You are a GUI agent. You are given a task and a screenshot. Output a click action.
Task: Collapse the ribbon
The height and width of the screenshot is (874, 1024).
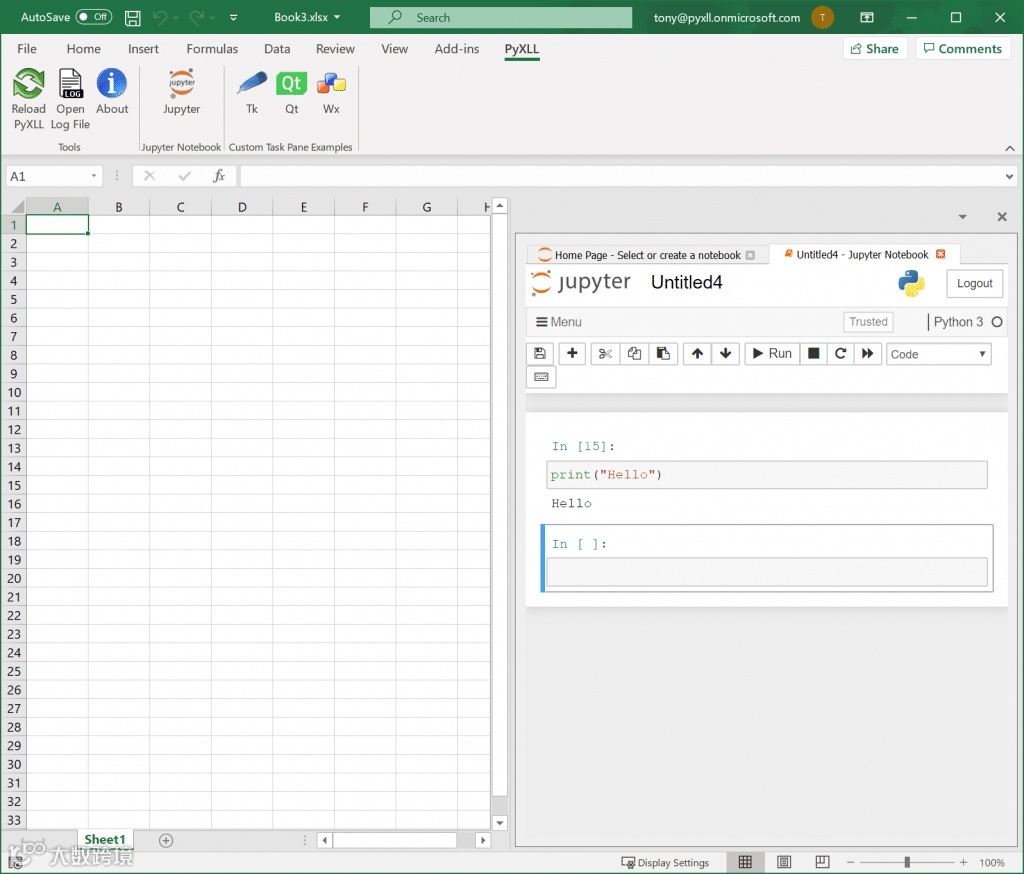pos(1010,148)
